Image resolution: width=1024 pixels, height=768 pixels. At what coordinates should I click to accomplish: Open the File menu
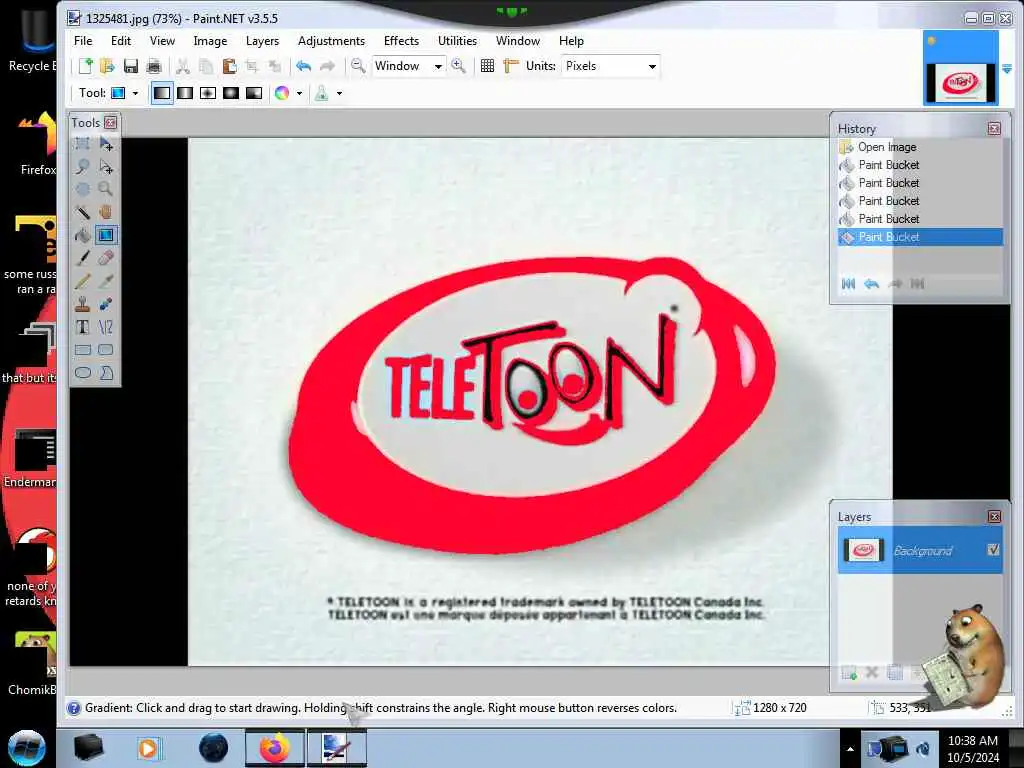83,40
